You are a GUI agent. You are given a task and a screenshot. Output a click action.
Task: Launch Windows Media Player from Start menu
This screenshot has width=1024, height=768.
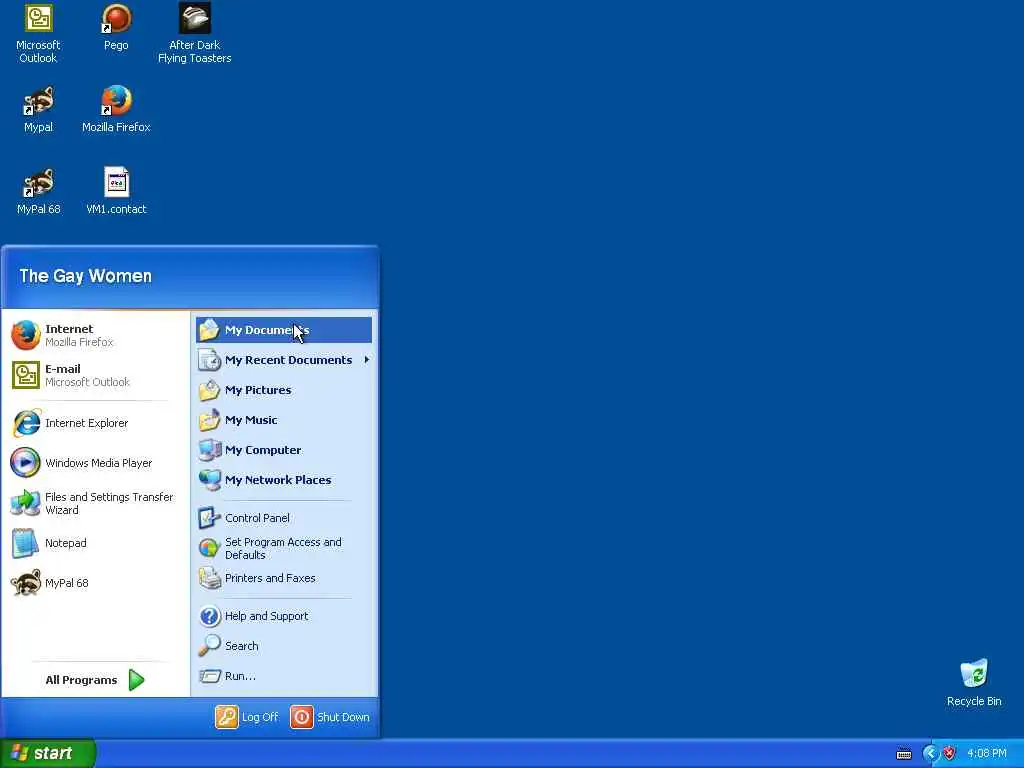pyautogui.click(x=96, y=463)
